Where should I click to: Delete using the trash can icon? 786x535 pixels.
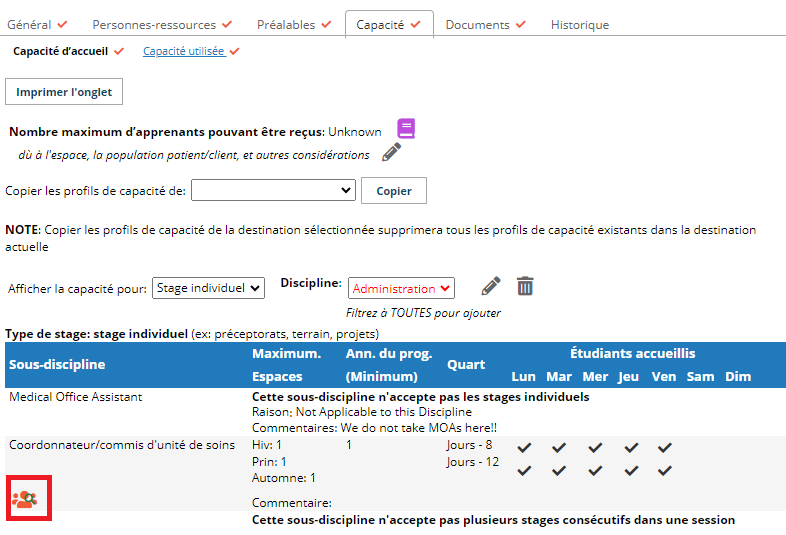pos(525,286)
